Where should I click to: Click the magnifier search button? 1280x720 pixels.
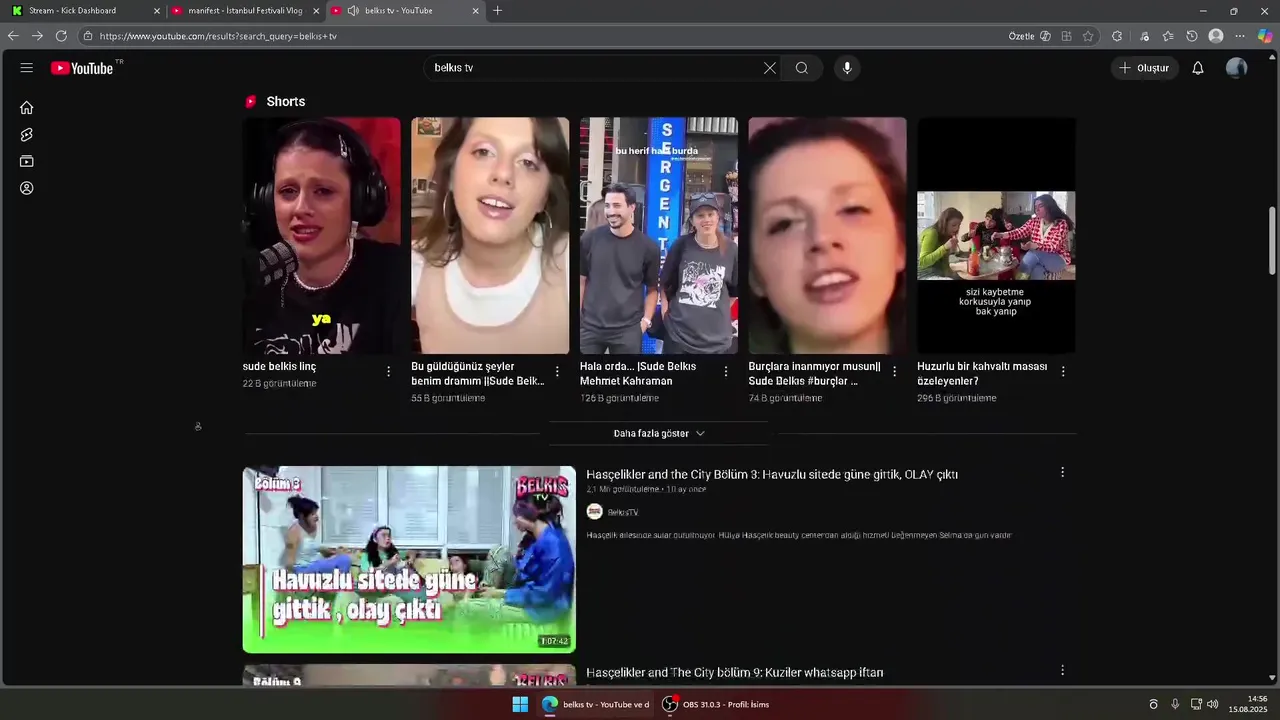pos(802,68)
